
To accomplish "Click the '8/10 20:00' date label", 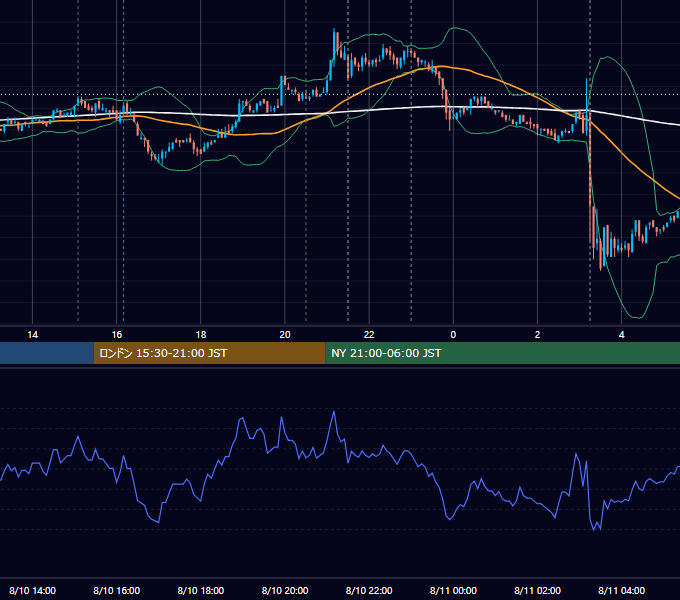I will tap(285, 590).
